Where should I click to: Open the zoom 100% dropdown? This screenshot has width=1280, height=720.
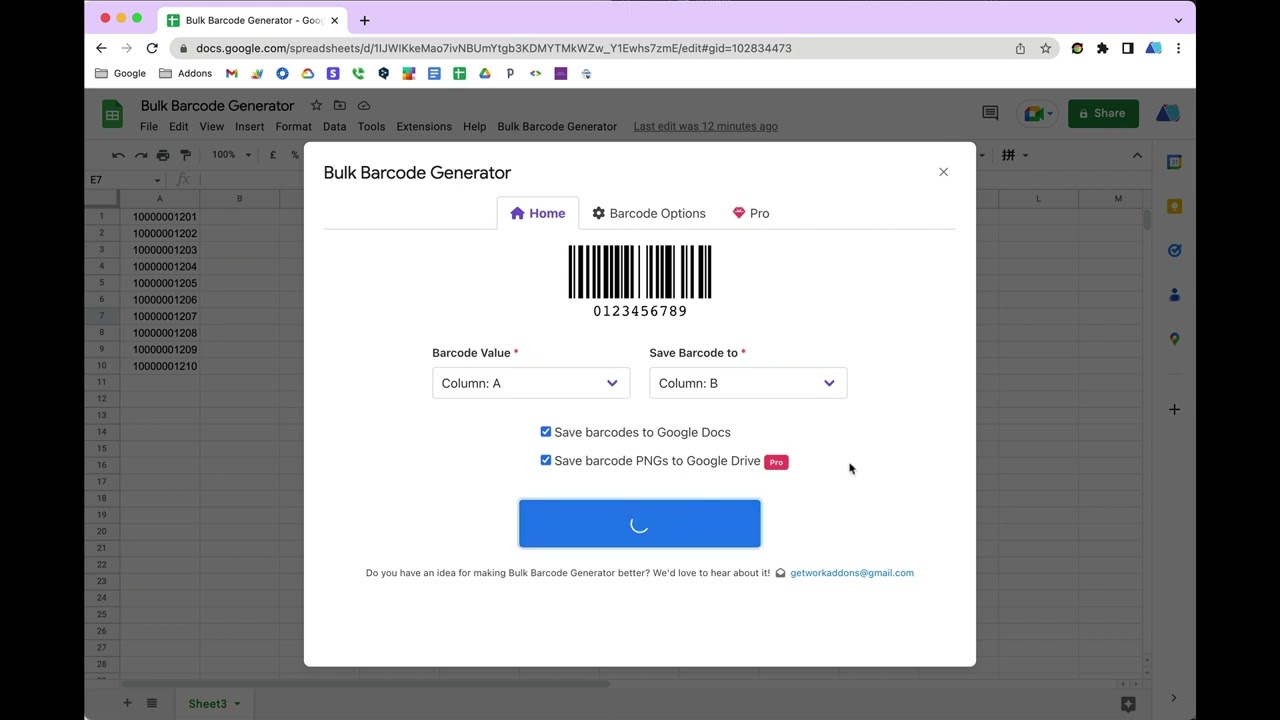coord(229,155)
